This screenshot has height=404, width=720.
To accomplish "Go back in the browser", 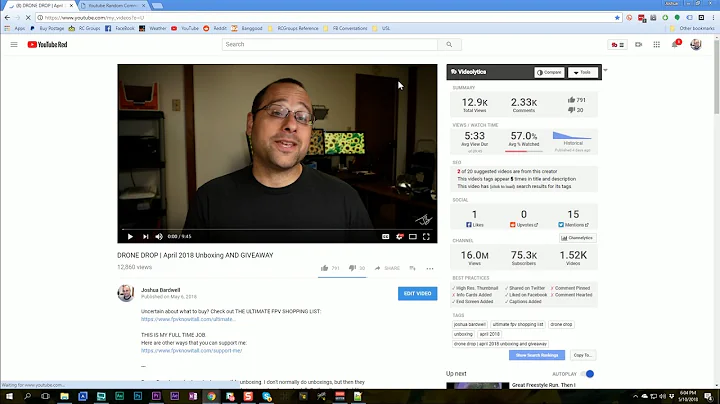I will tap(7, 17).
